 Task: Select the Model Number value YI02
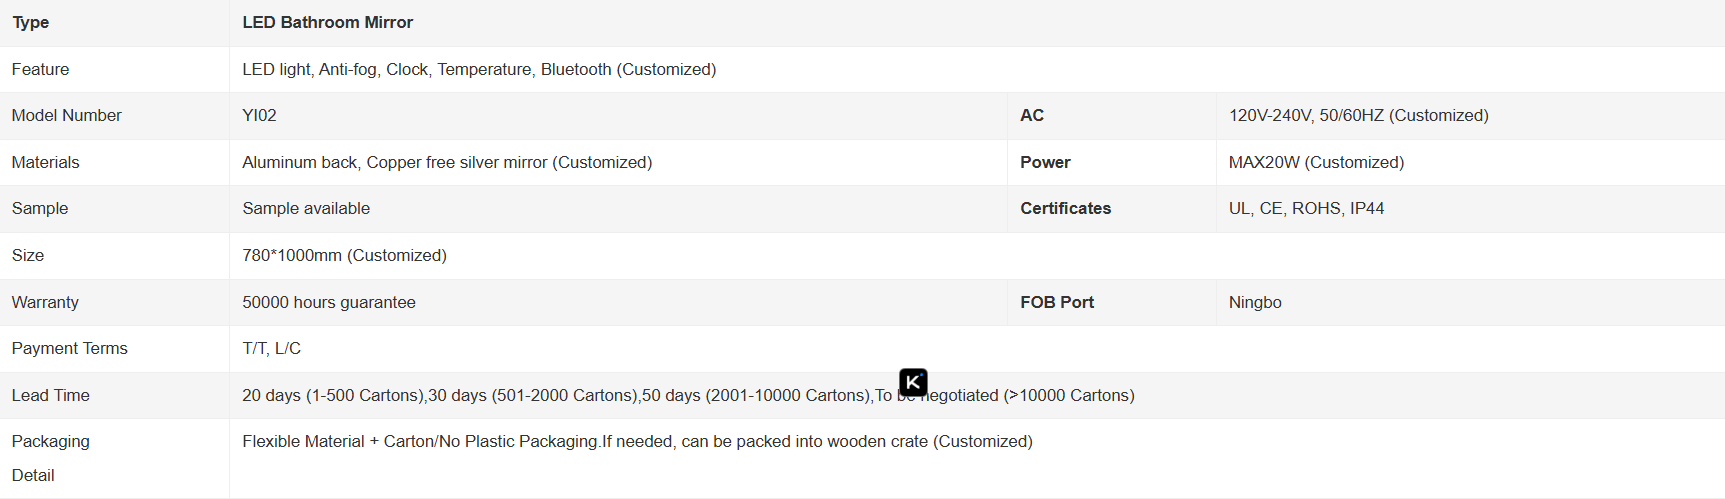point(259,115)
